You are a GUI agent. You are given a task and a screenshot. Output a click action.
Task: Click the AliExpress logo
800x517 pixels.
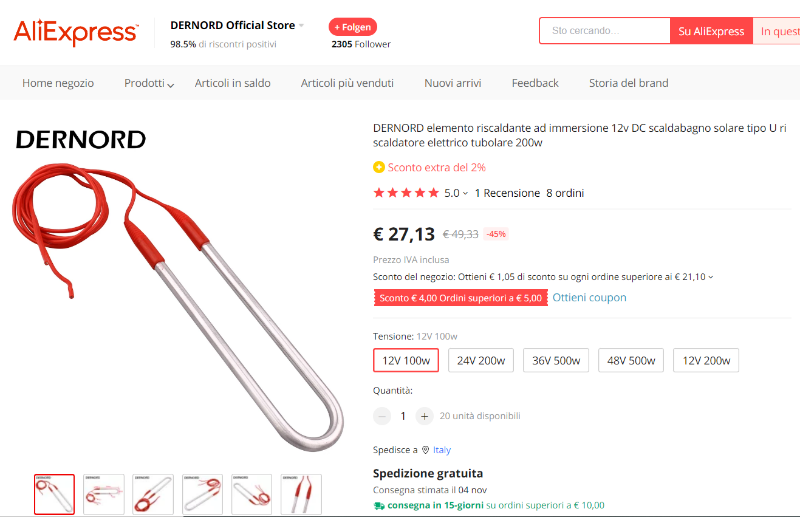(76, 32)
